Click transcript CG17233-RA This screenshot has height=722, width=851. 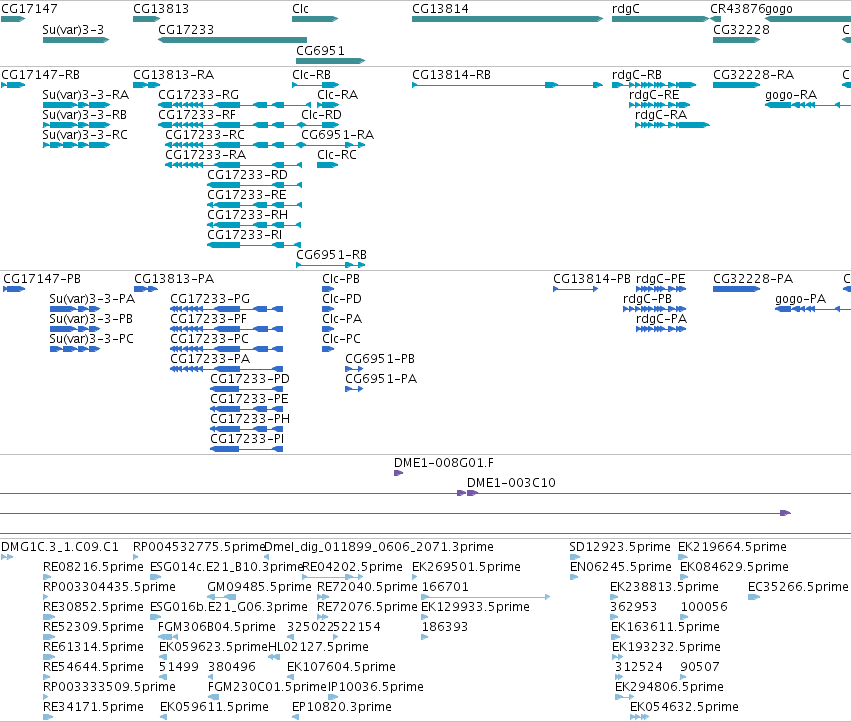click(233, 165)
